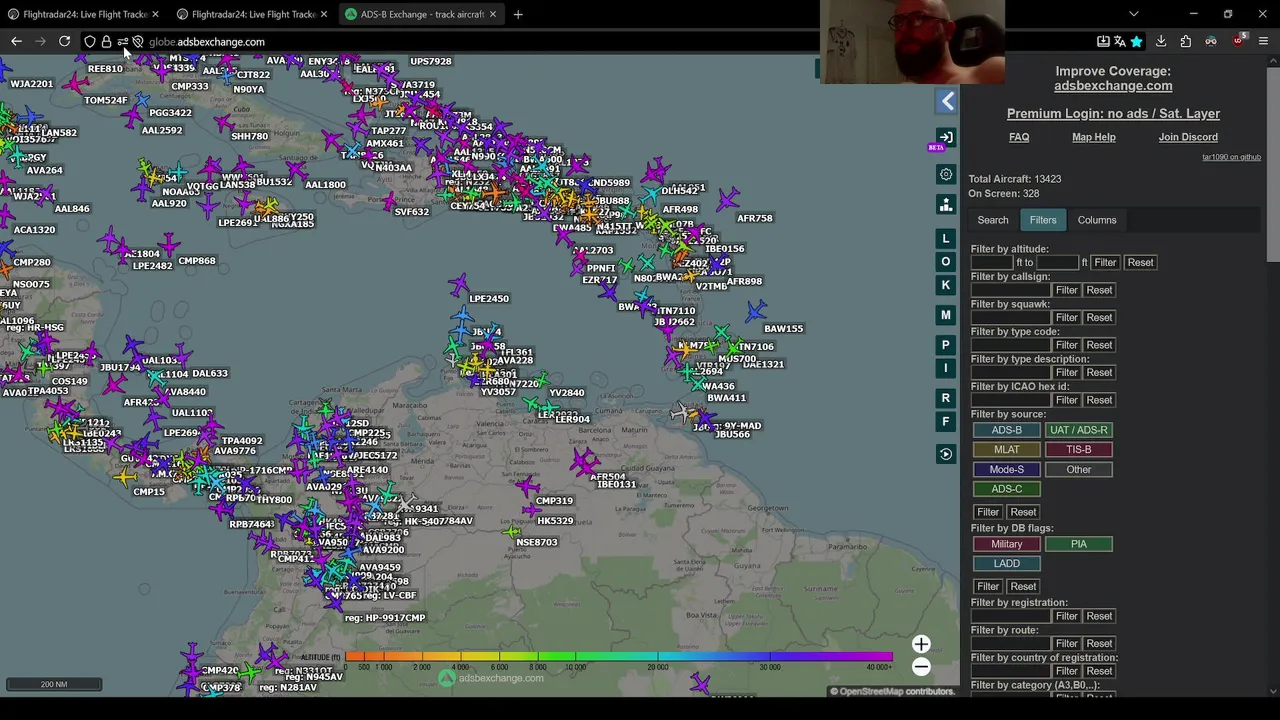
Task: Apply the route Filter button
Action: (x=1066, y=644)
